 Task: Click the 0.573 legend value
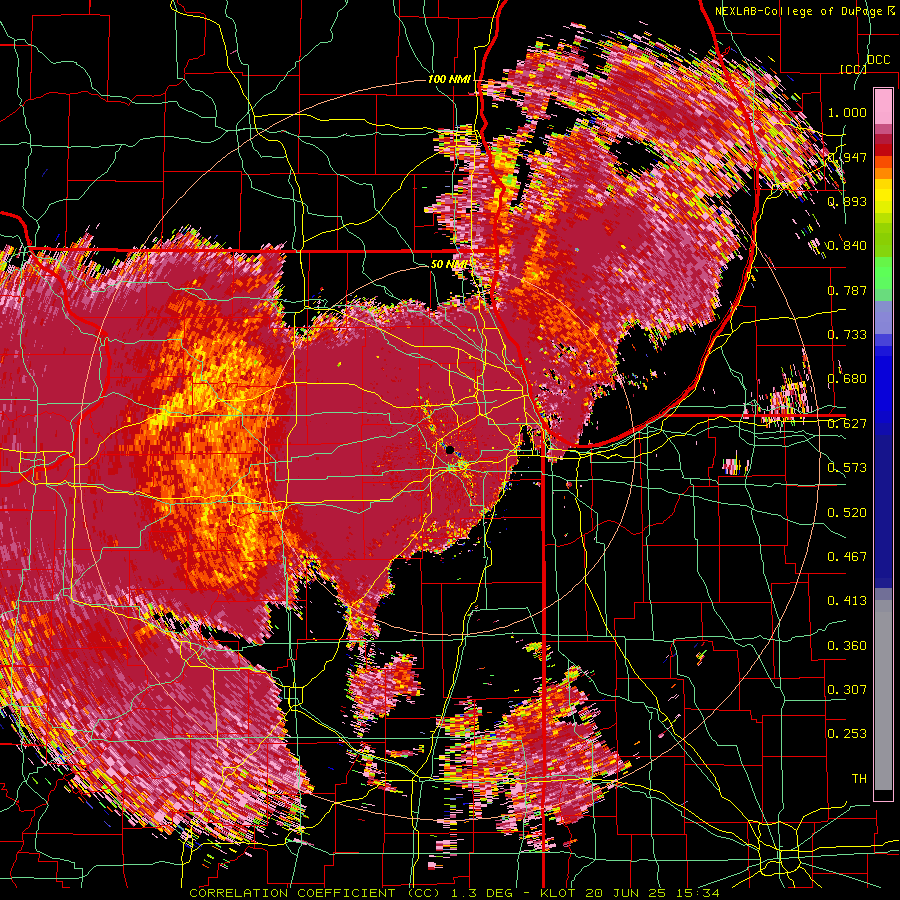[x=847, y=468]
